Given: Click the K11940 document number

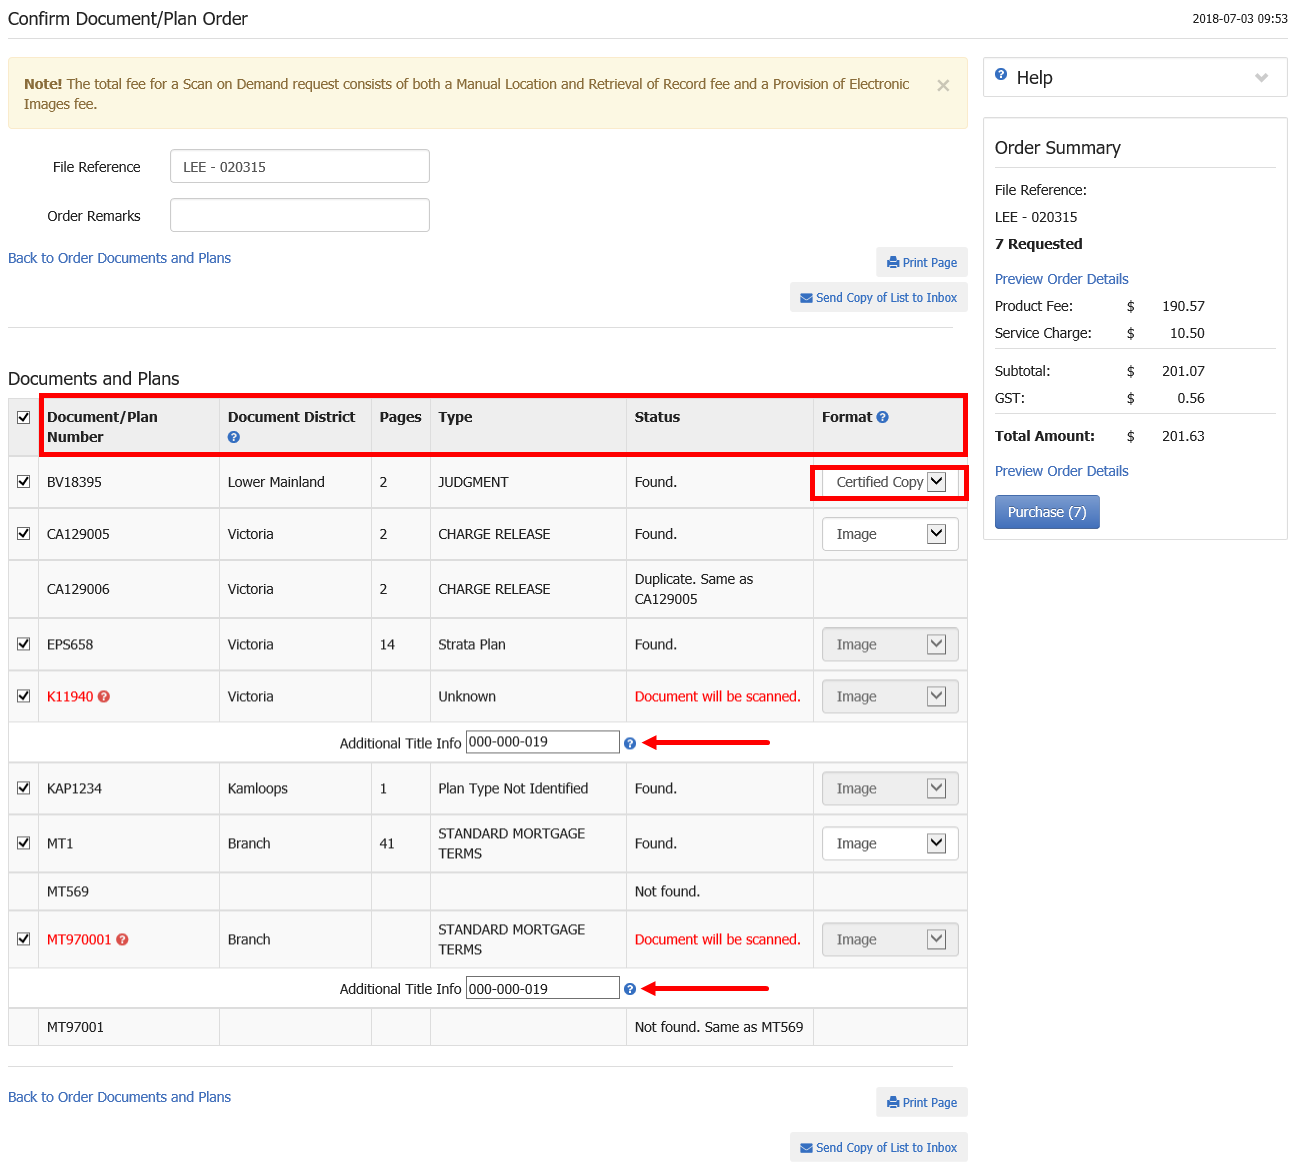Looking at the screenshot, I should click(70, 697).
